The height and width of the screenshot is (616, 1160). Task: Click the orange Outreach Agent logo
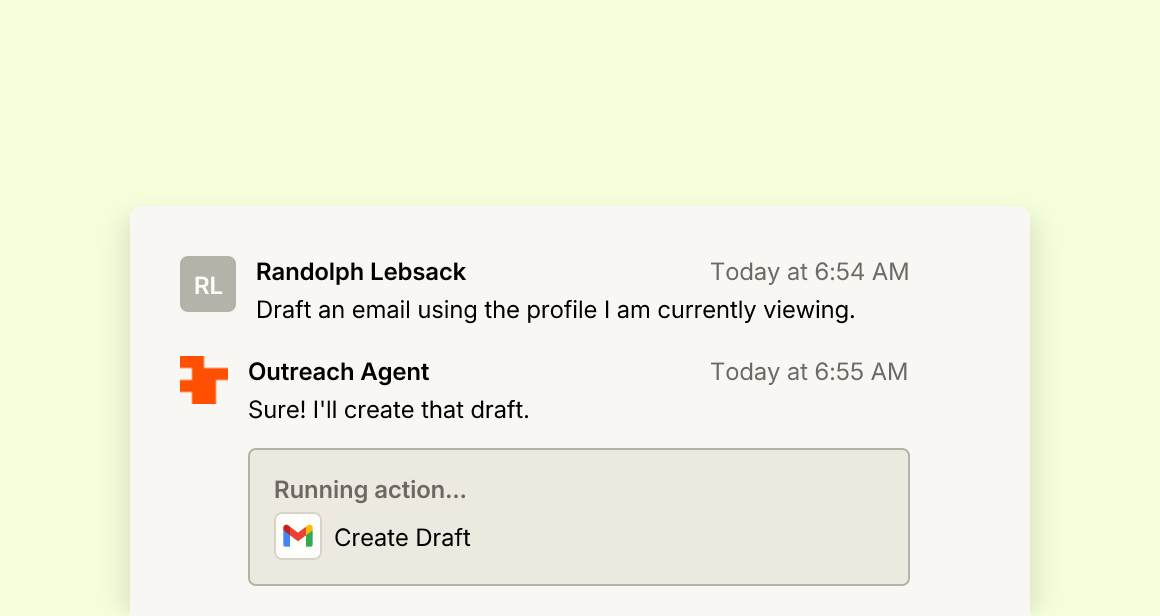(203, 380)
